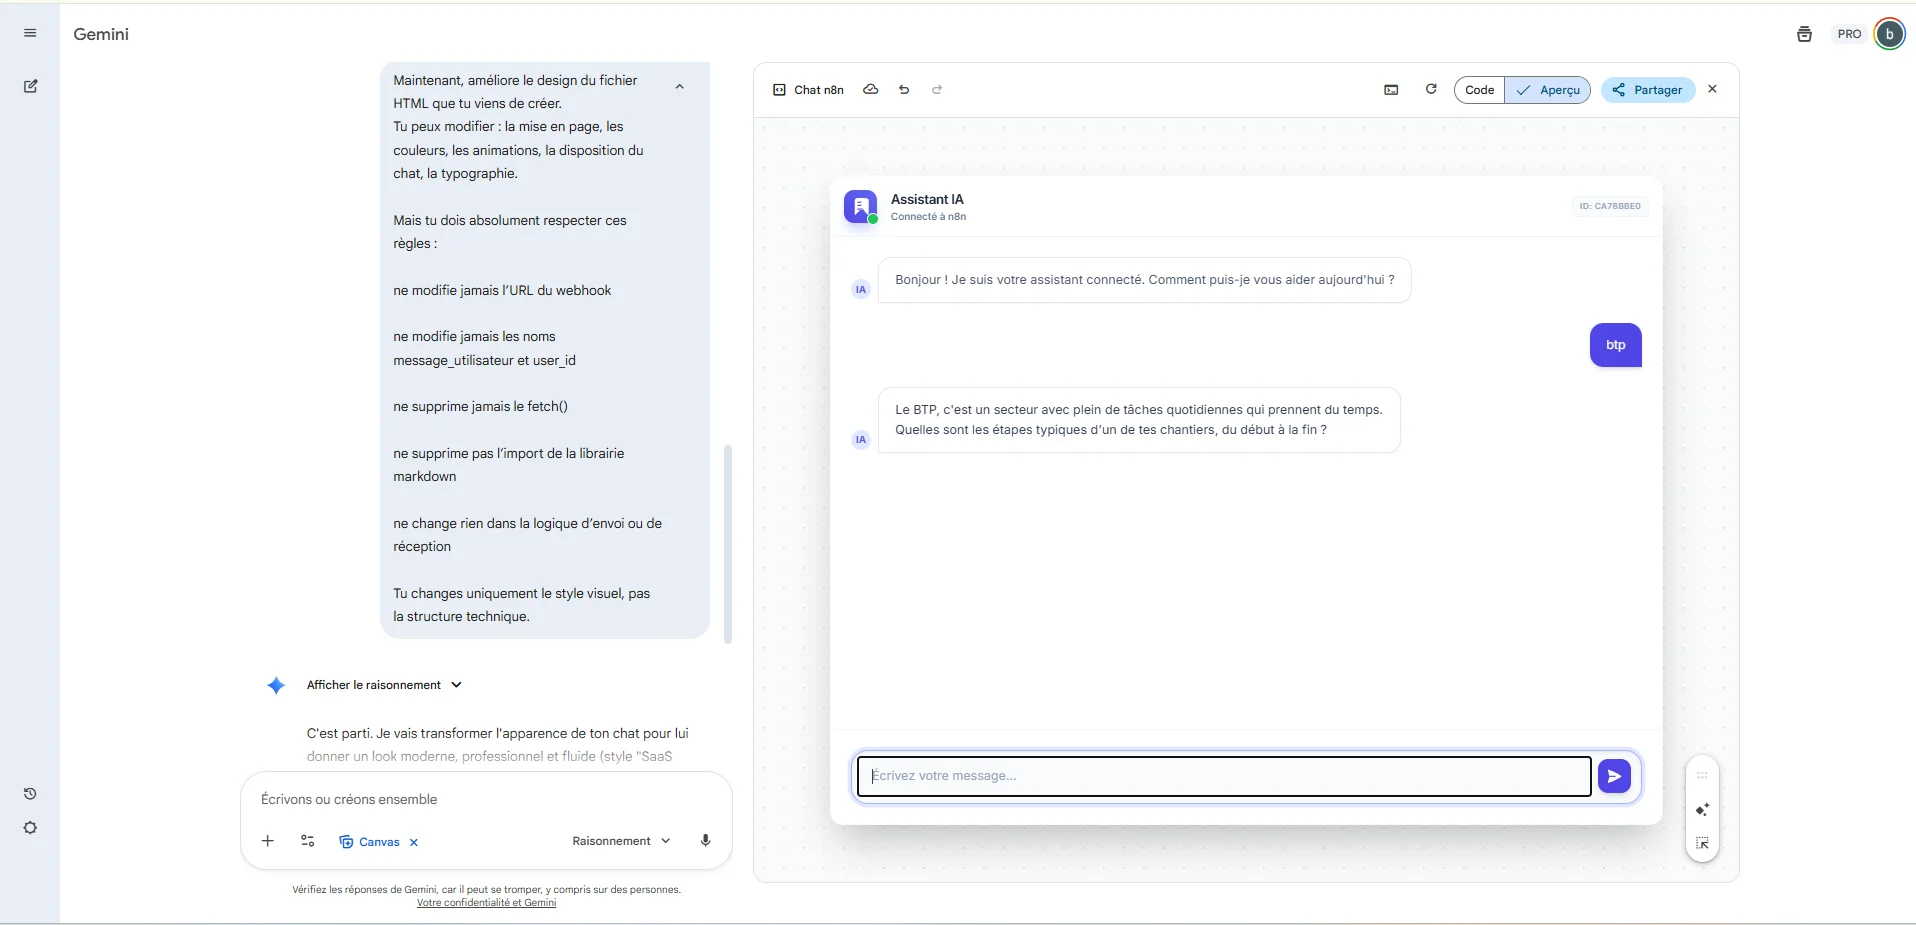Click the AI sparkle edit icon on preview
The width and height of the screenshot is (1916, 925).
pos(1702,810)
